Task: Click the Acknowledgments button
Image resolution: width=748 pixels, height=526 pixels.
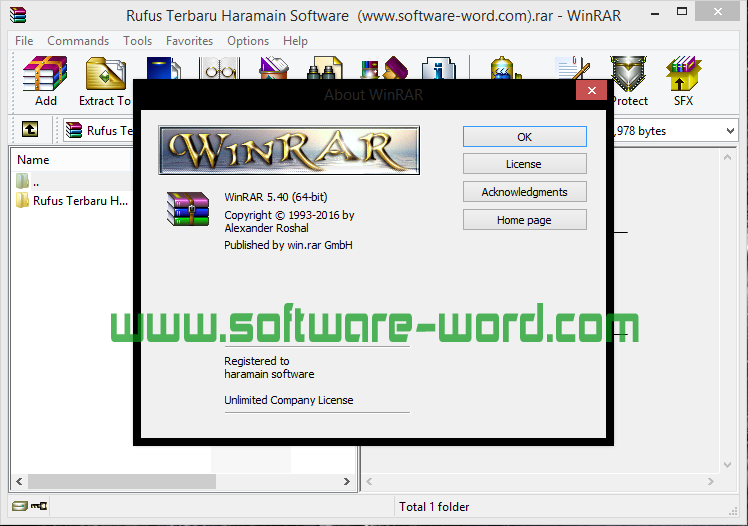Action: click(525, 192)
